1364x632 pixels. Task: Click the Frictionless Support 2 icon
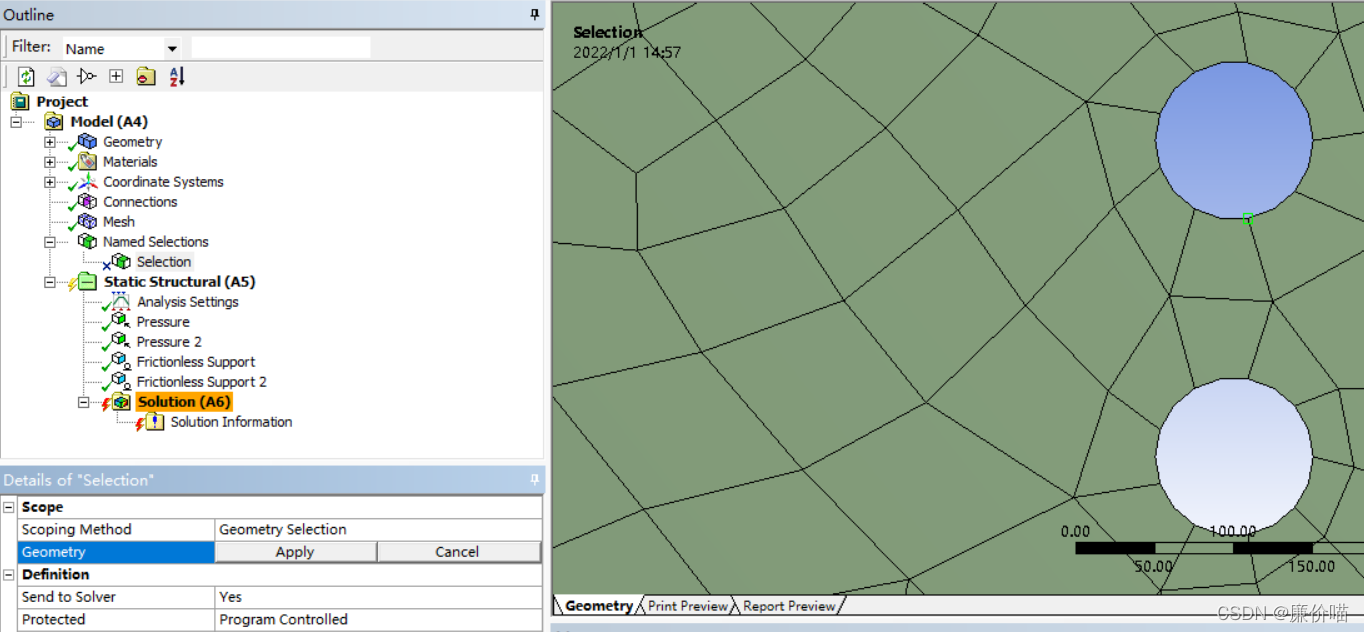point(121,382)
